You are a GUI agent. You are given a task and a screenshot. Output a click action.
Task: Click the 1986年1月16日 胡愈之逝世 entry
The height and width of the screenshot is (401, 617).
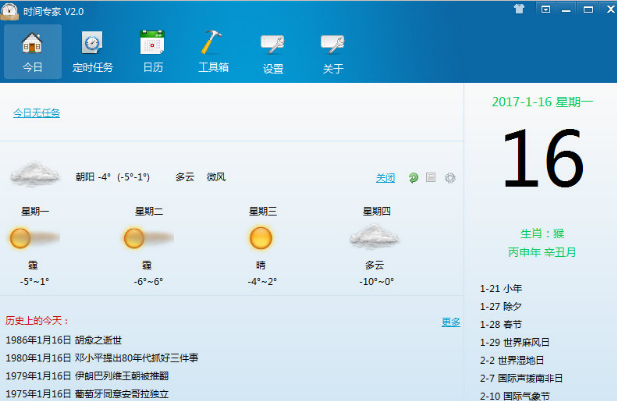[64, 340]
